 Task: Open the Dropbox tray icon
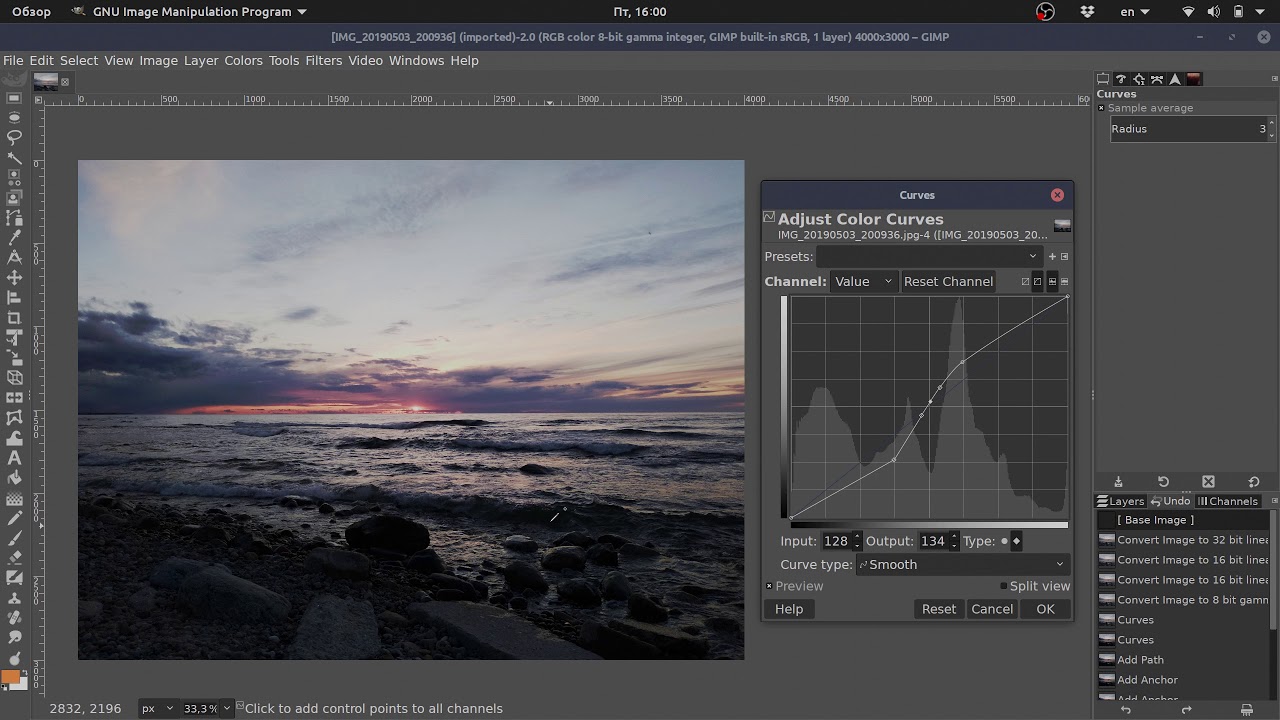tap(1087, 12)
